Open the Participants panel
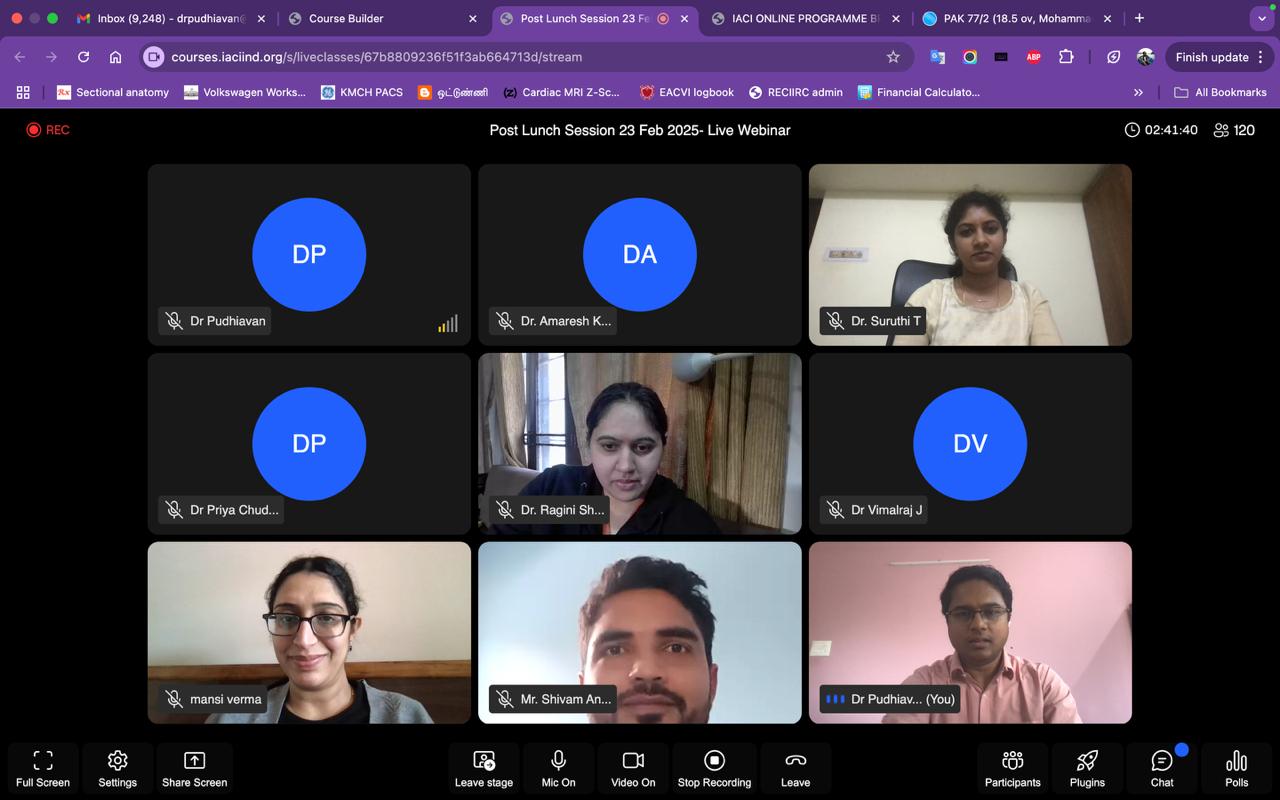Viewport: 1280px width, 800px height. [x=1012, y=768]
